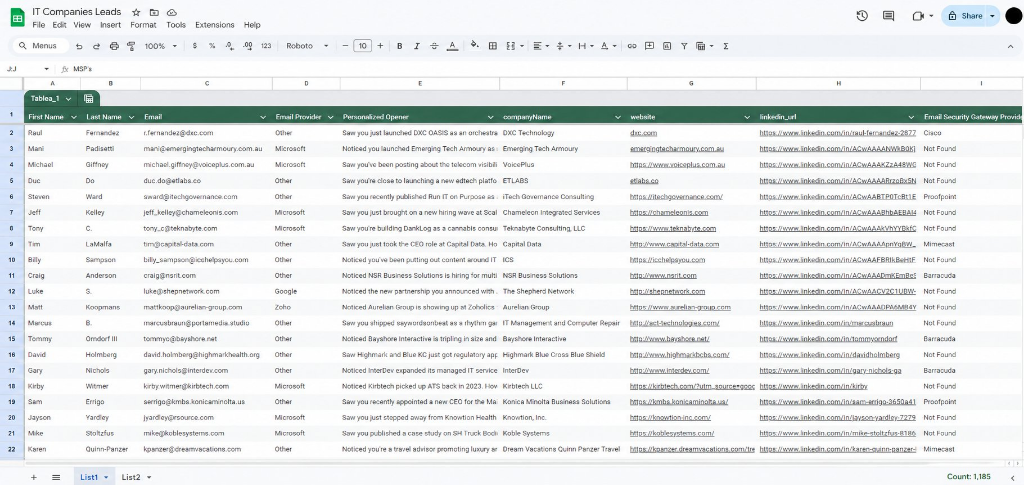Open the name box dropdown
Screen dimensions: 1024x485
[46, 69]
